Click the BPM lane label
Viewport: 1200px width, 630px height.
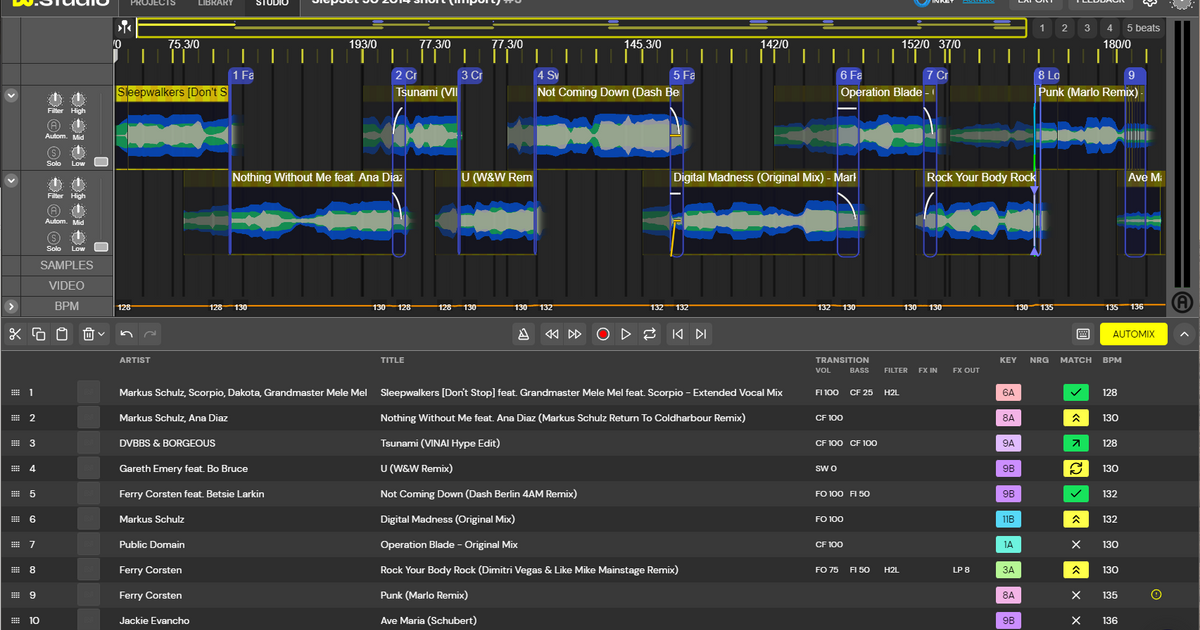click(x=67, y=307)
